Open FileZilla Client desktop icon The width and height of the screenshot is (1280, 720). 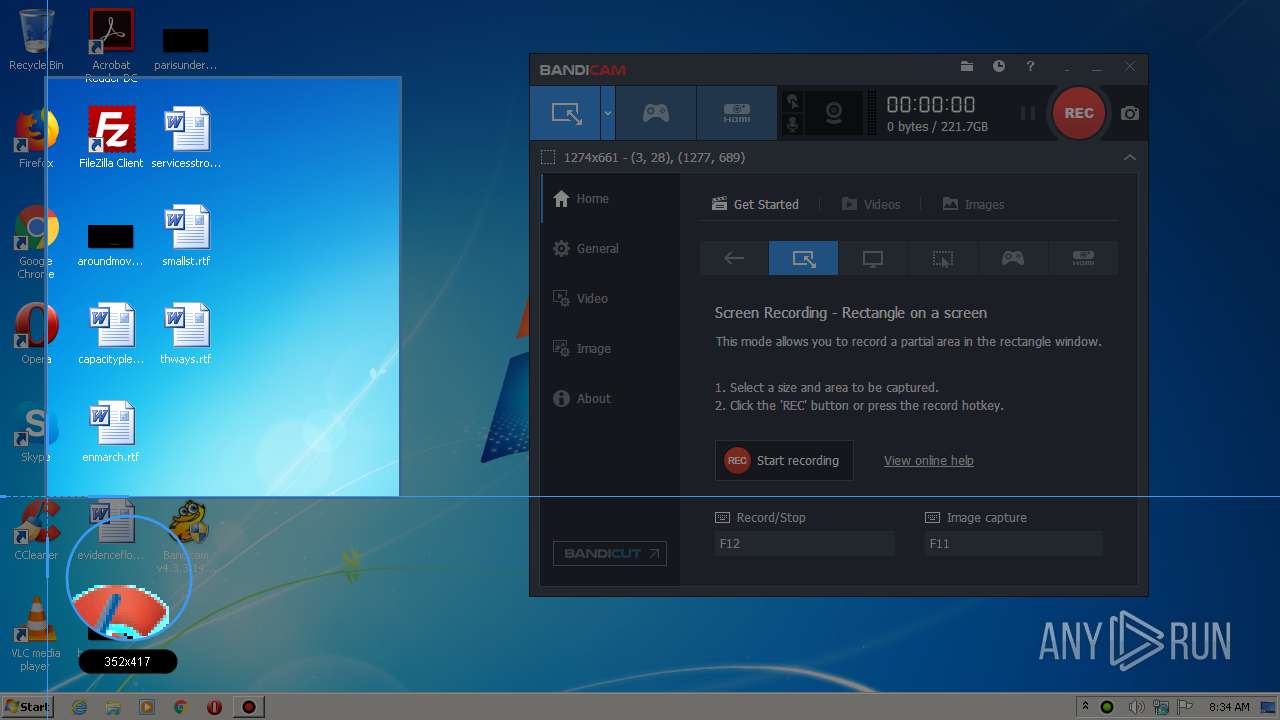[111, 138]
